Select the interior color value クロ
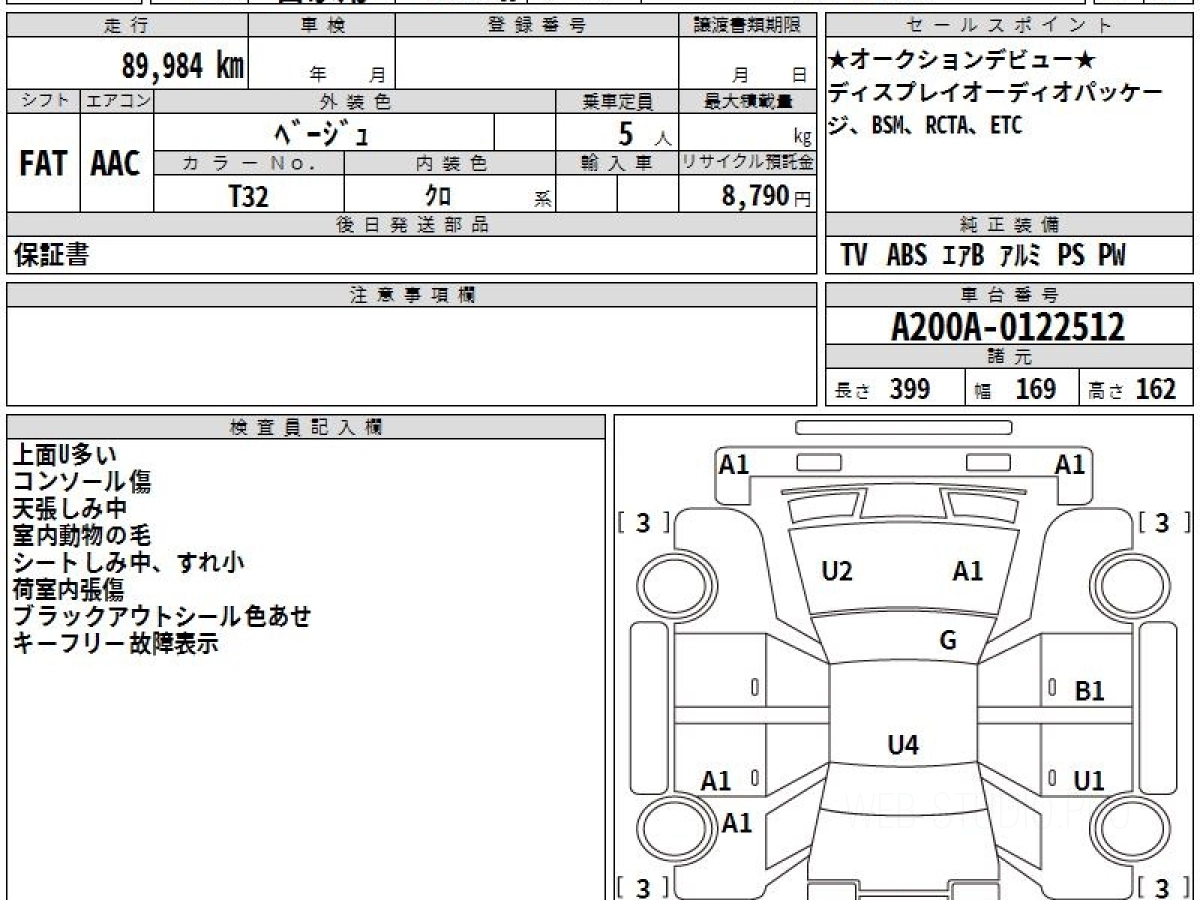Screen dimensions: 1200x900 [x=439, y=196]
